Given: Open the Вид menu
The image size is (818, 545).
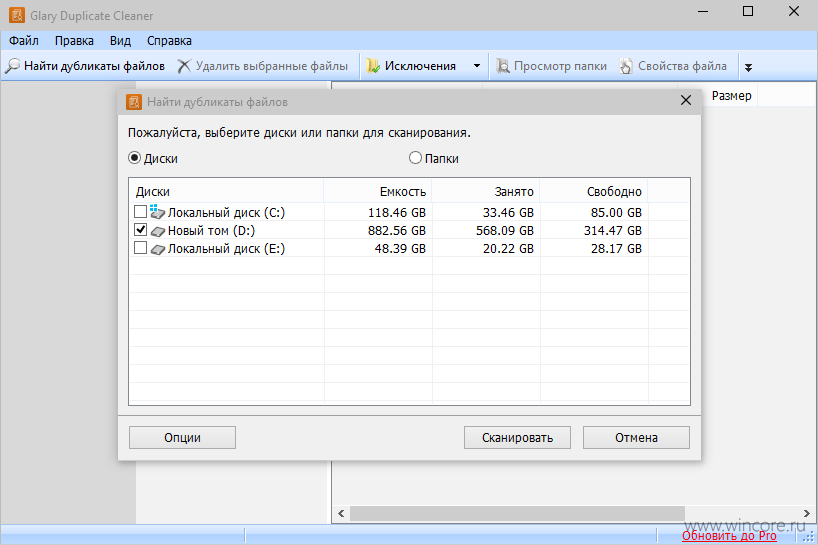Looking at the screenshot, I should (x=120, y=41).
